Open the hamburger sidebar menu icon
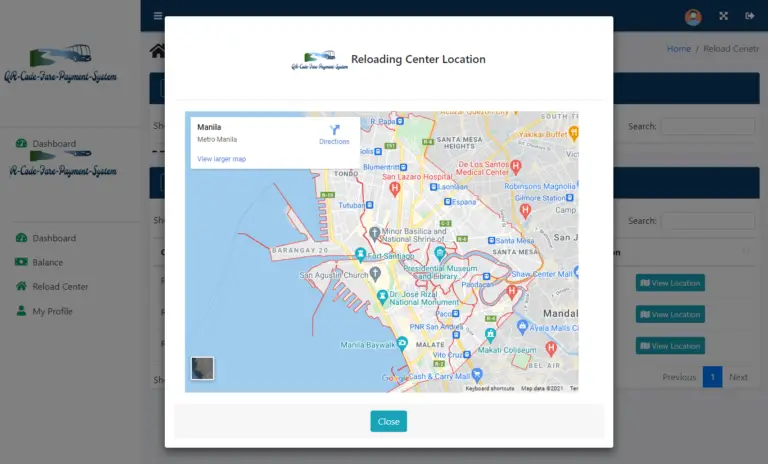 158,16
